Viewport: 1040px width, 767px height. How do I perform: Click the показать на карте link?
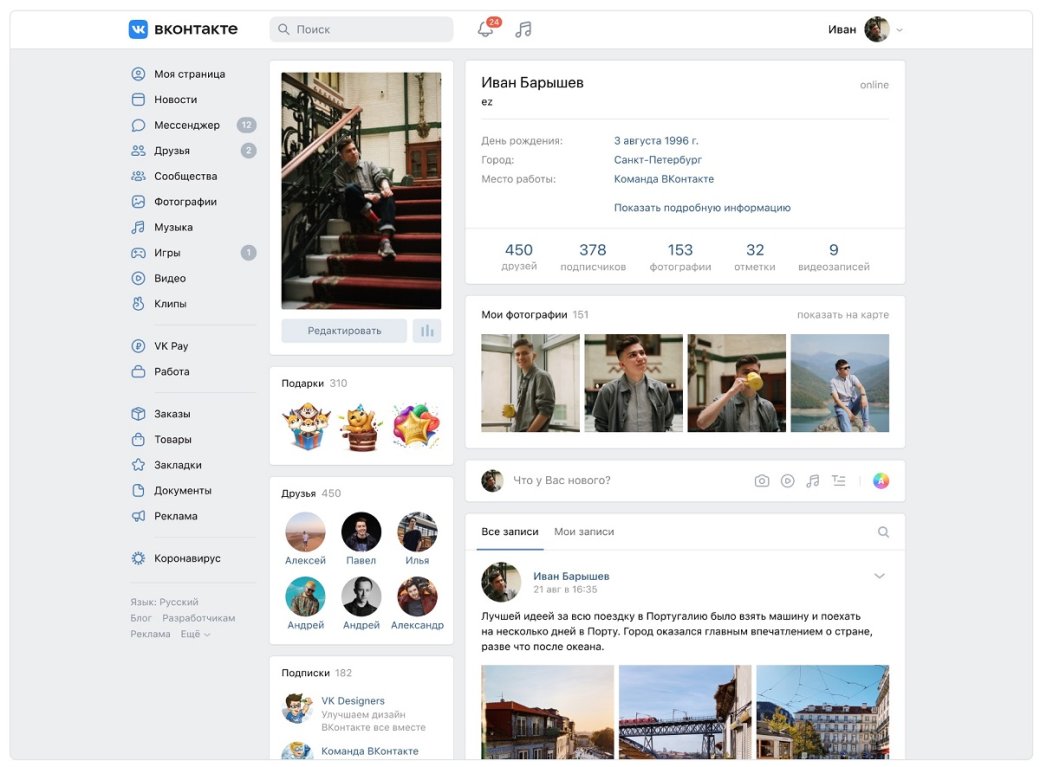[x=843, y=315]
